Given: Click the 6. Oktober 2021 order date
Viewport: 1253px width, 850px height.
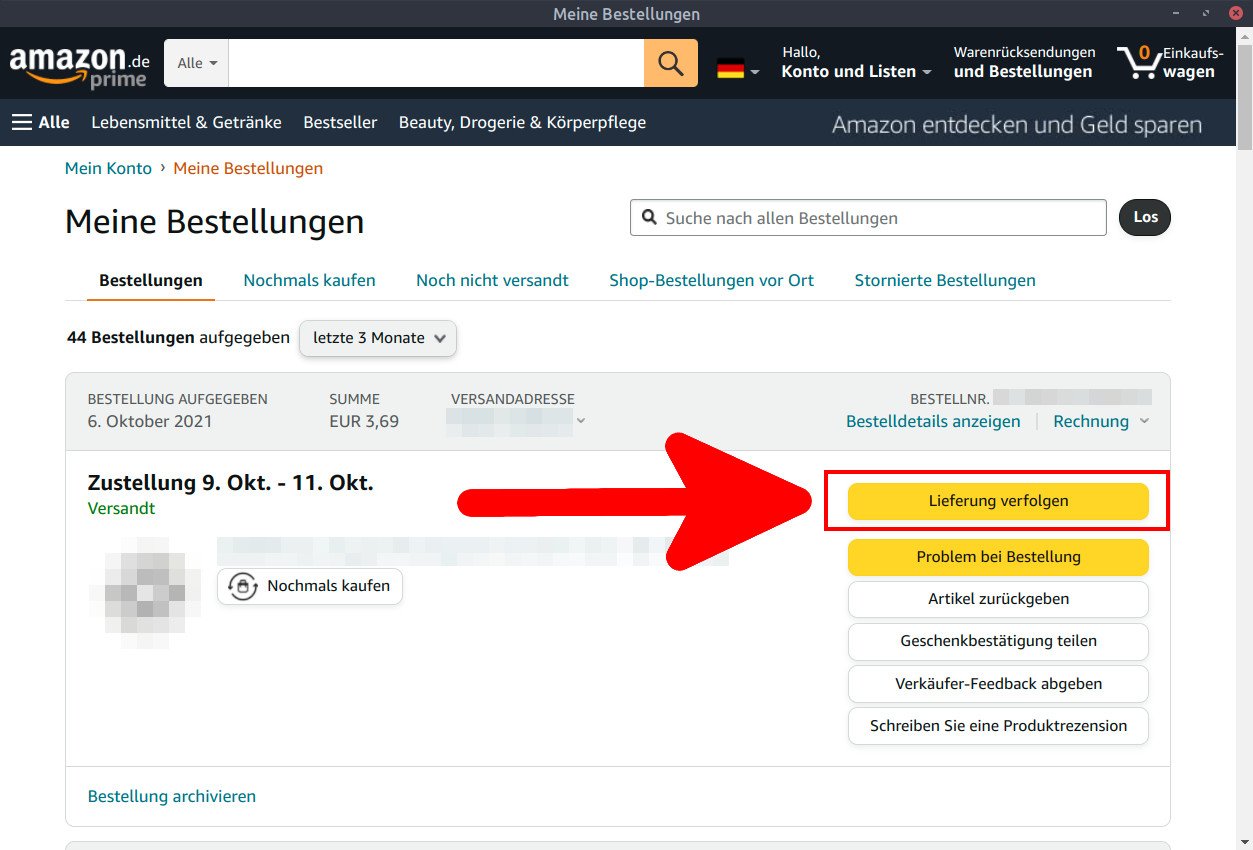Looking at the screenshot, I should (150, 421).
